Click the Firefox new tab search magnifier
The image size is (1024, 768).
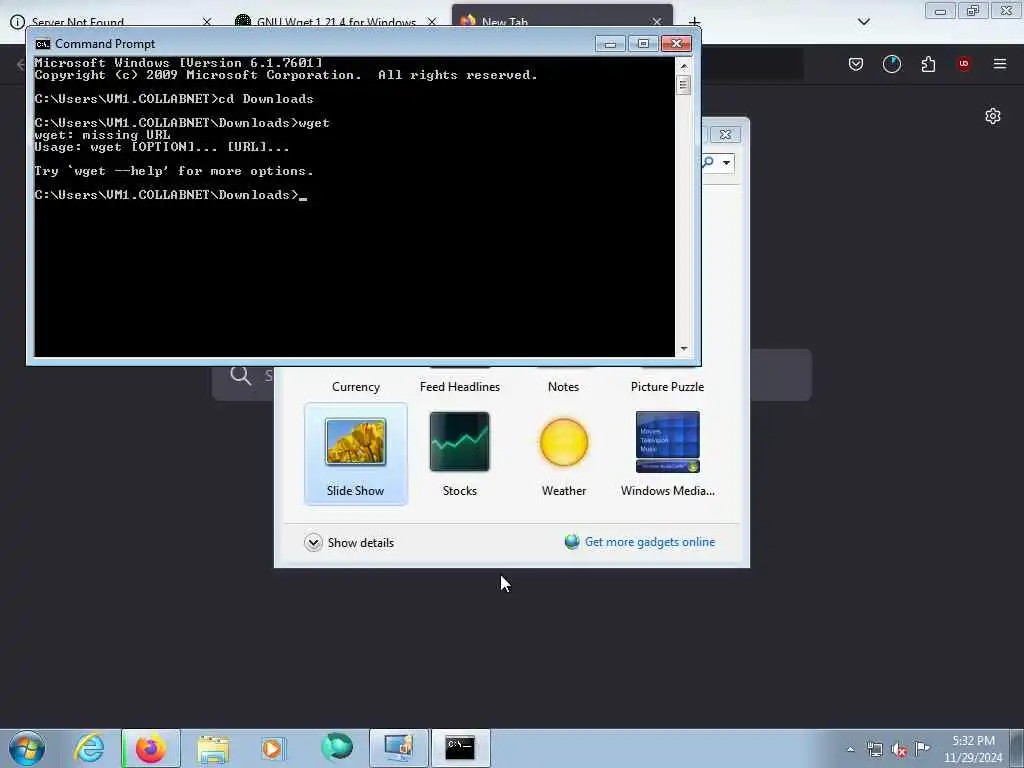240,375
